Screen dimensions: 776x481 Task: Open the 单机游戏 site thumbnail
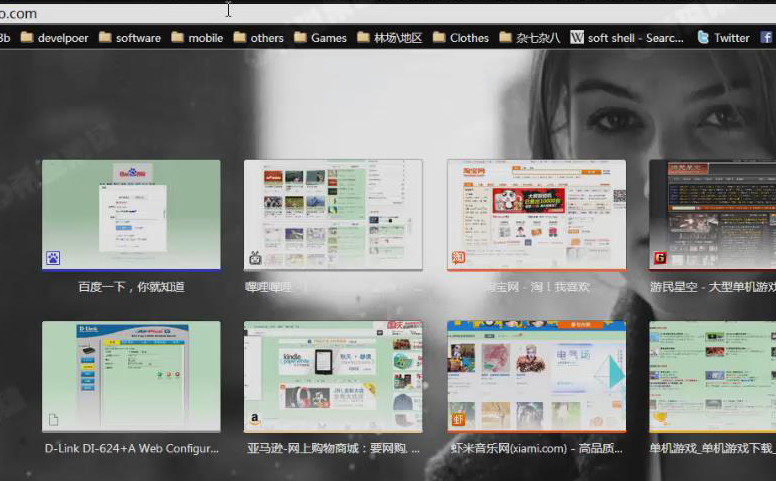(x=712, y=376)
